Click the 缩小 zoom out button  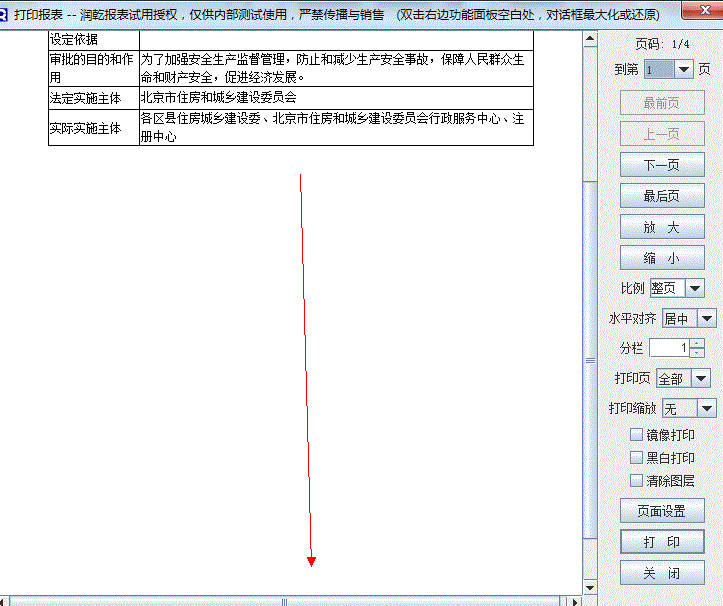pyautogui.click(x=662, y=257)
